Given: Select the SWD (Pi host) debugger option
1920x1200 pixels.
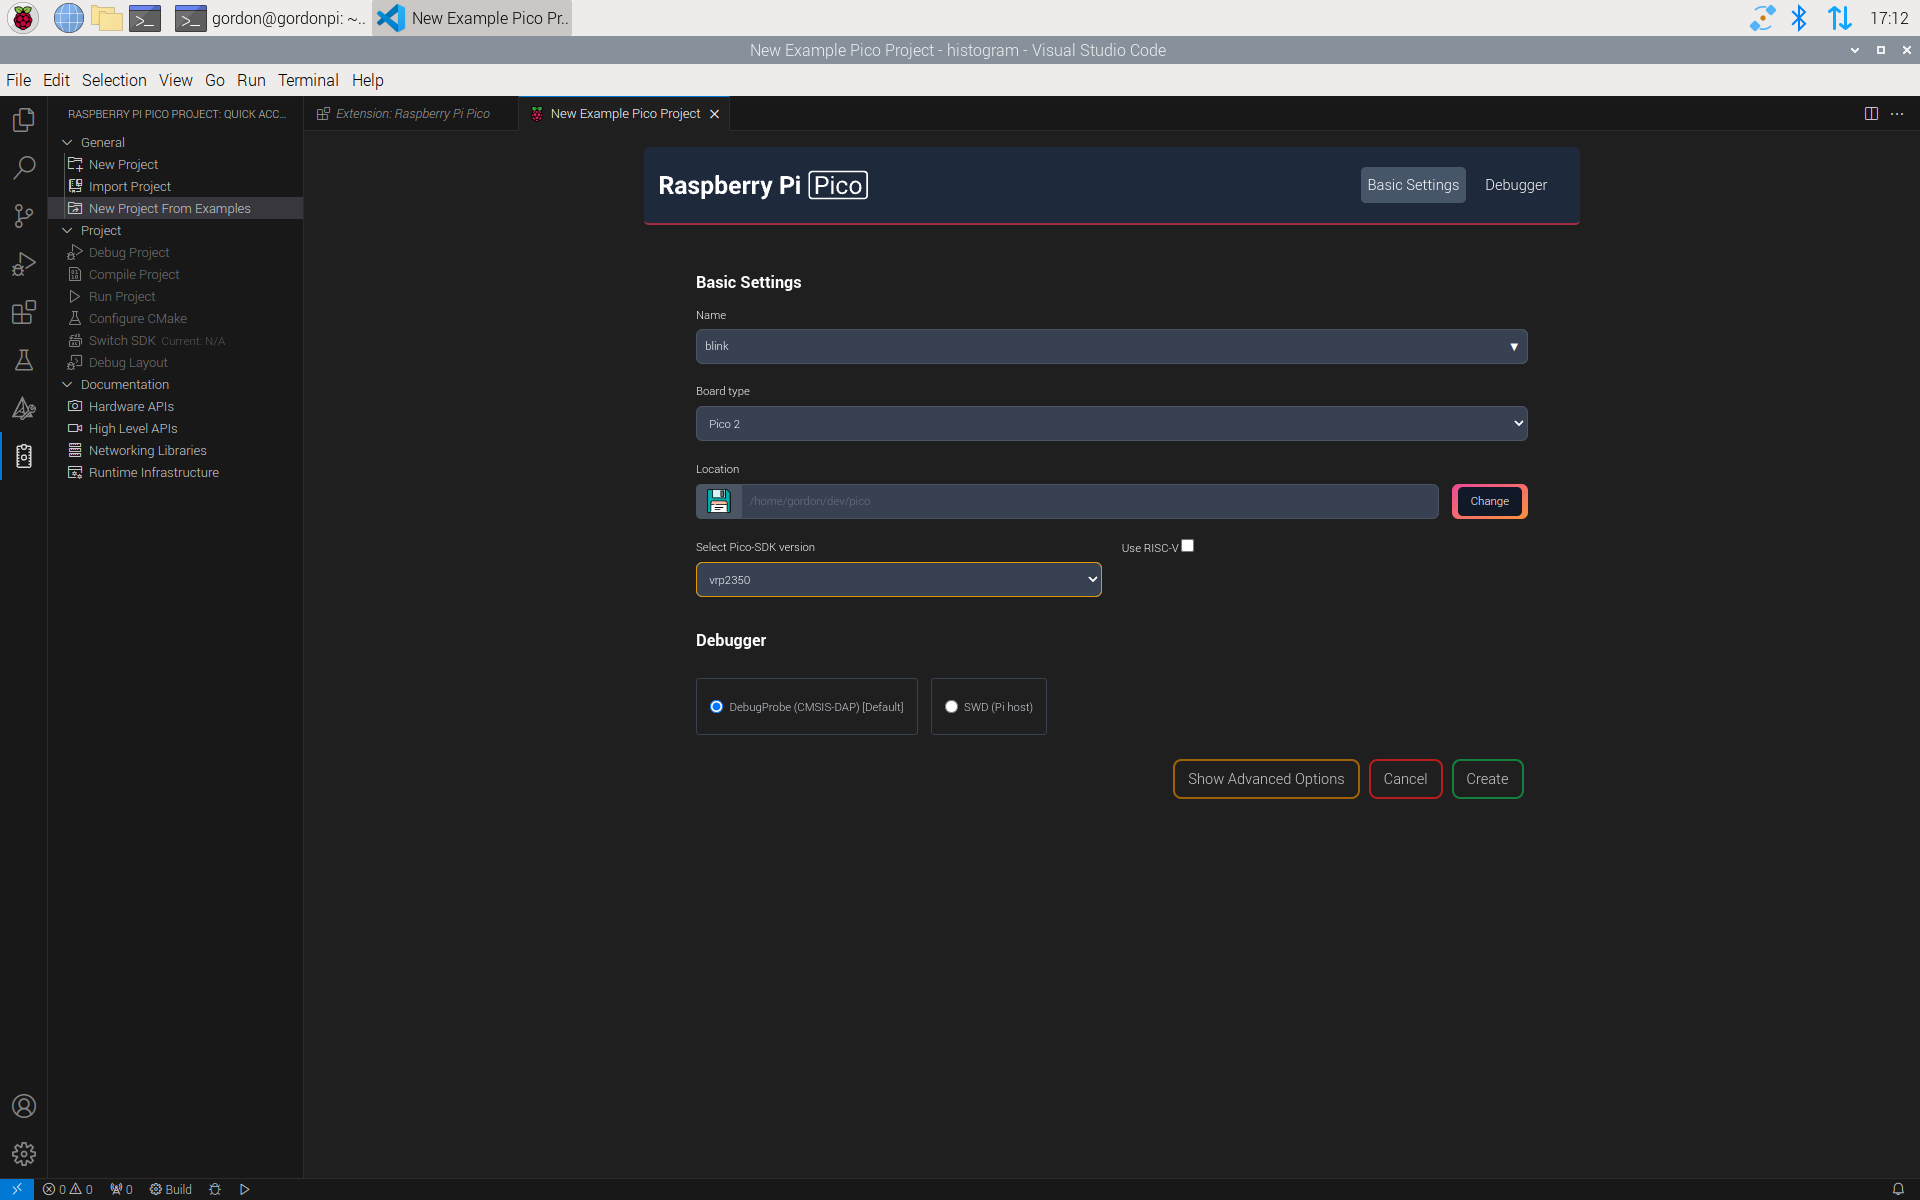Looking at the screenshot, I should (952, 706).
